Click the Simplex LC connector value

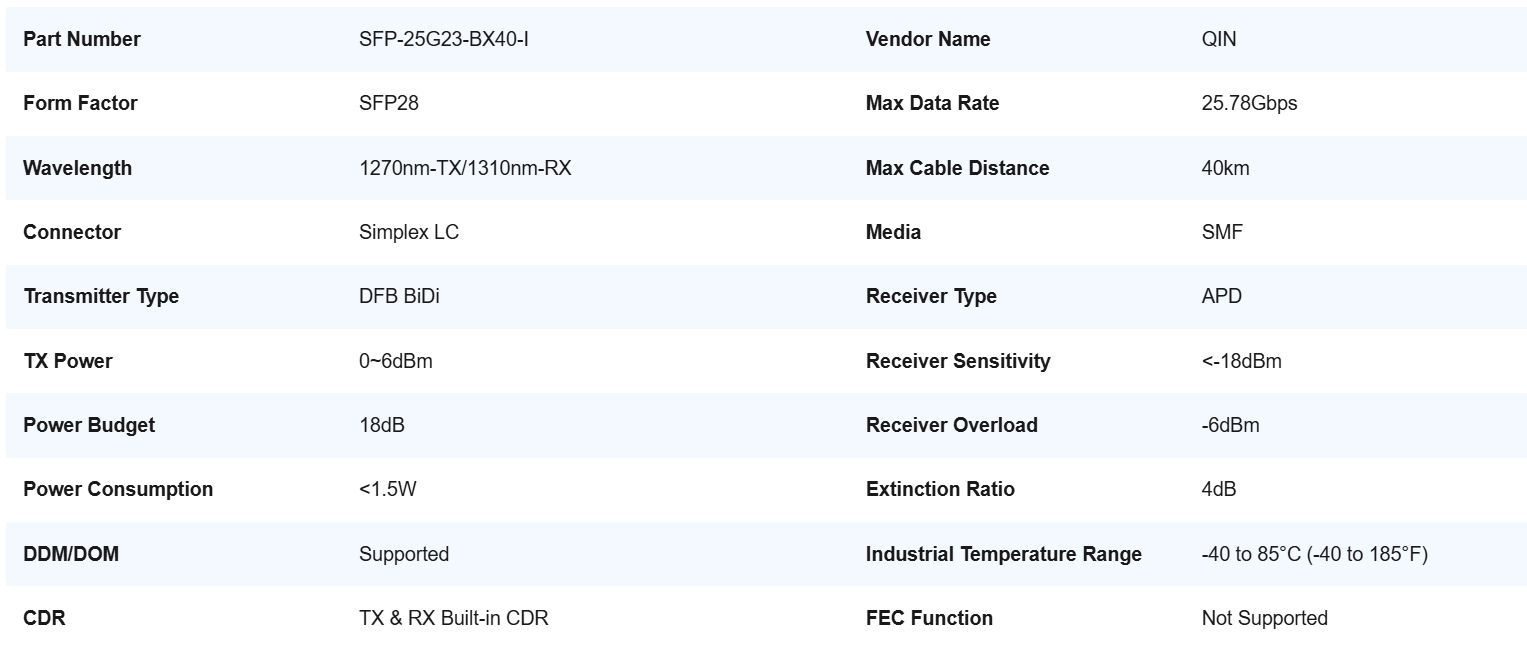point(409,232)
